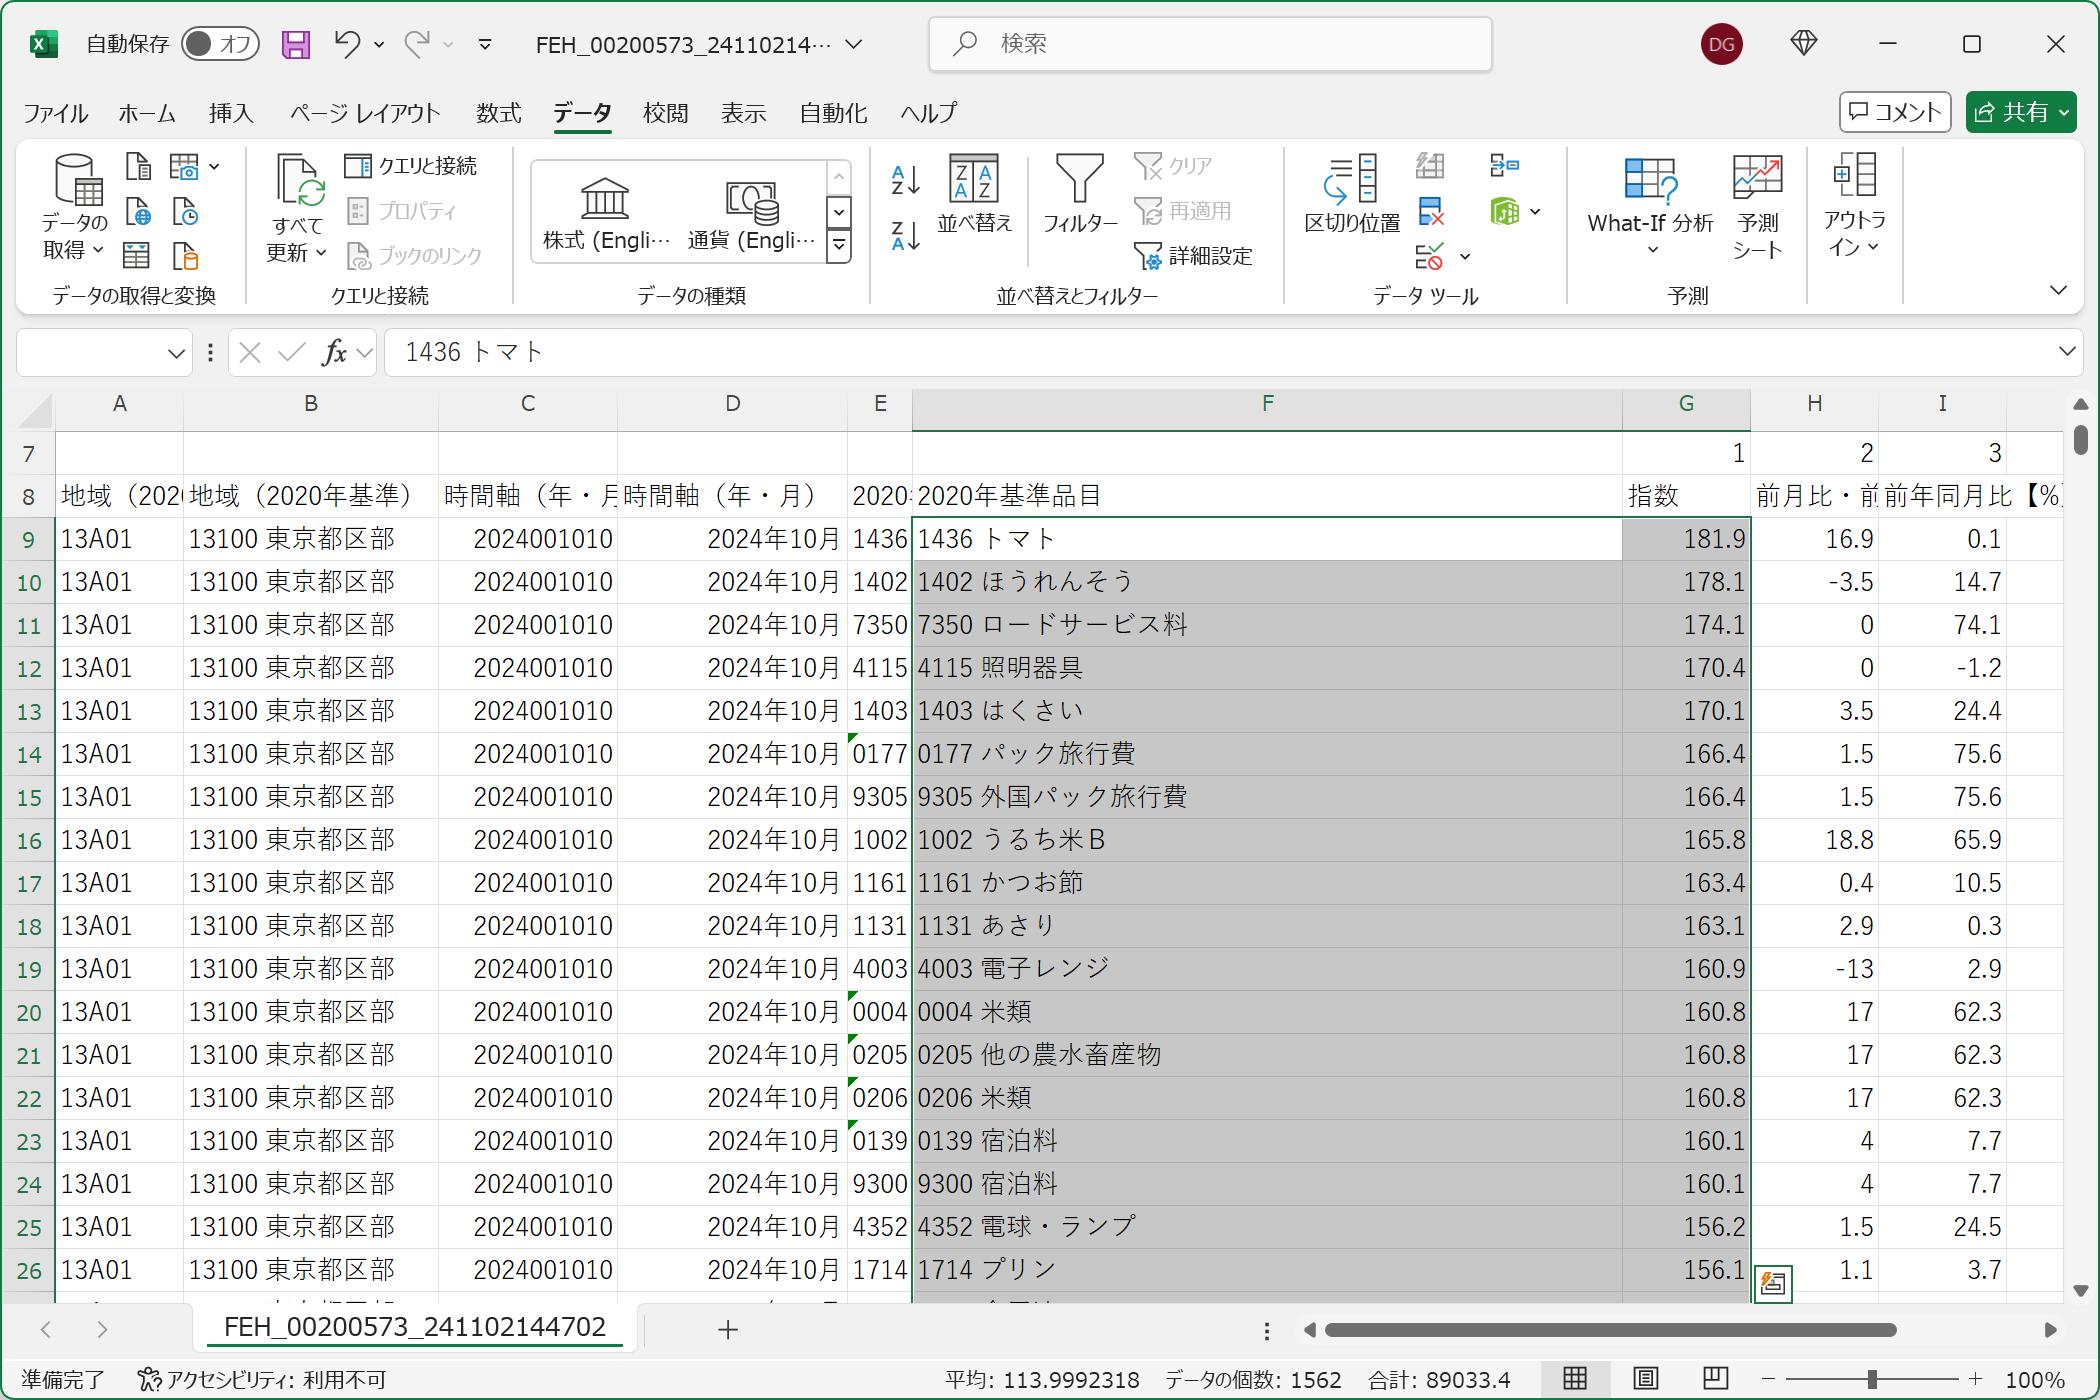Select cell with index value 181.9
The image size is (2100, 1400).
click(1686, 539)
